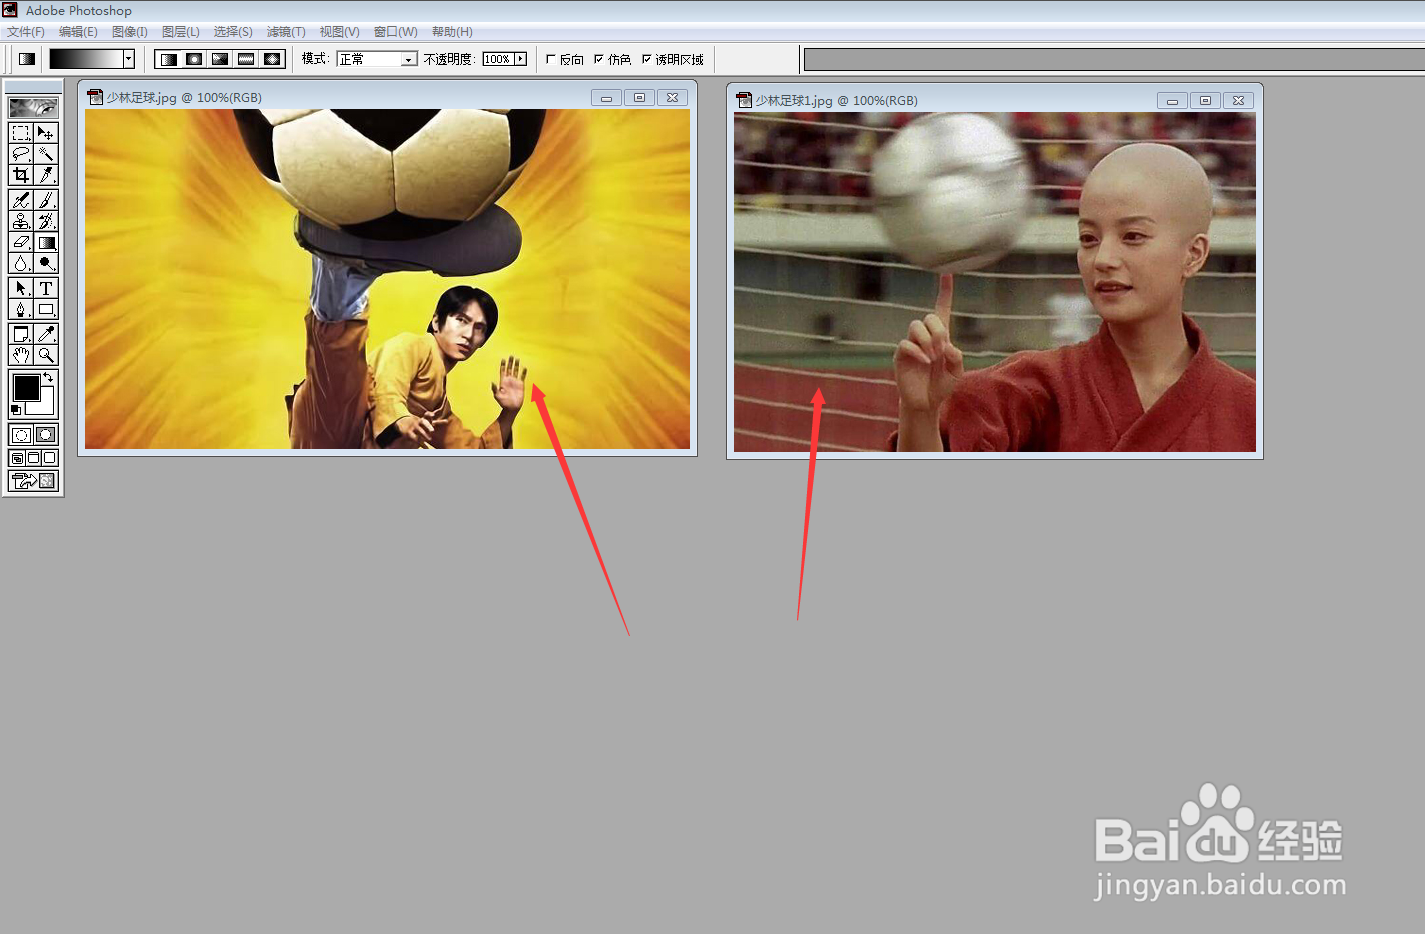
Task: Choose Angle Gradient style
Action: tap(221, 59)
